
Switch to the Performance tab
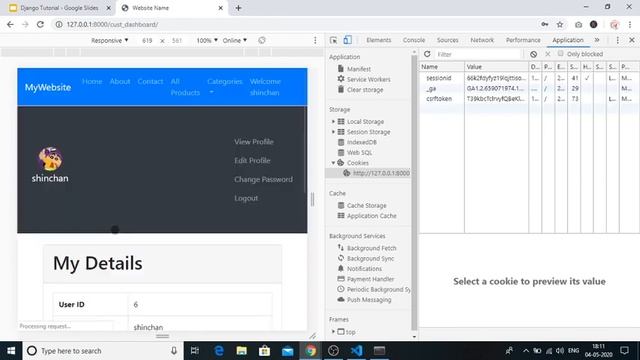point(523,40)
